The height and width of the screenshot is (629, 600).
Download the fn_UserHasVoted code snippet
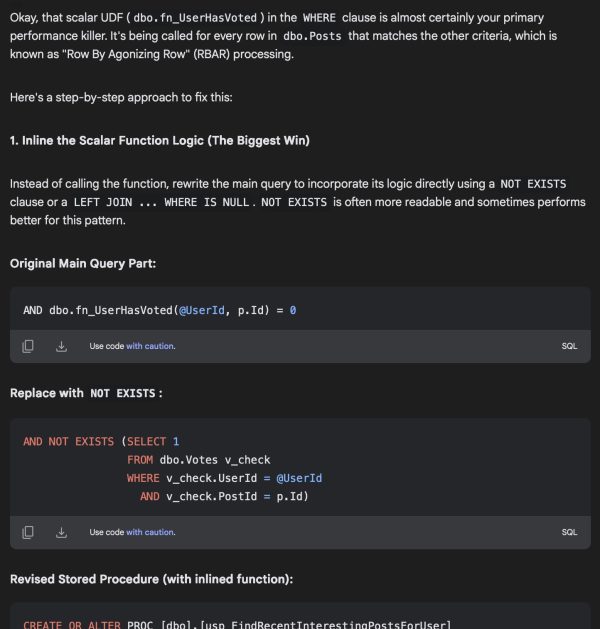(x=61, y=346)
